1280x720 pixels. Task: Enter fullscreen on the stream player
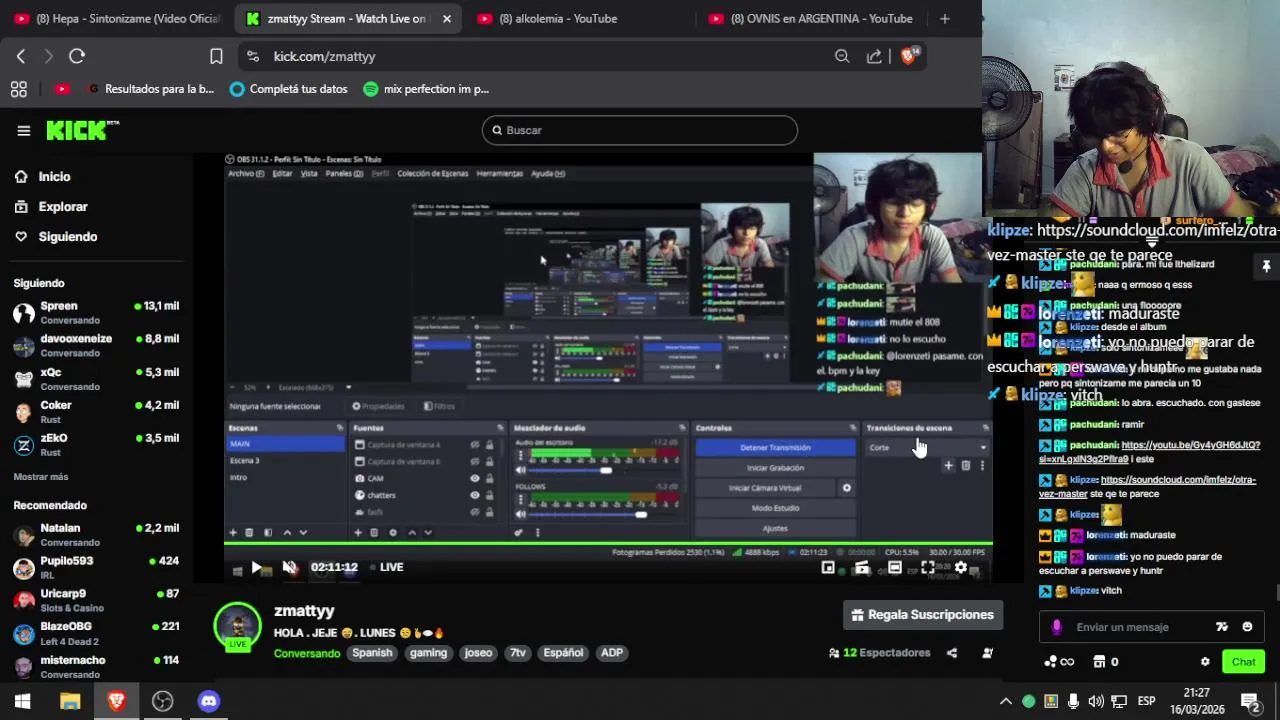point(928,567)
